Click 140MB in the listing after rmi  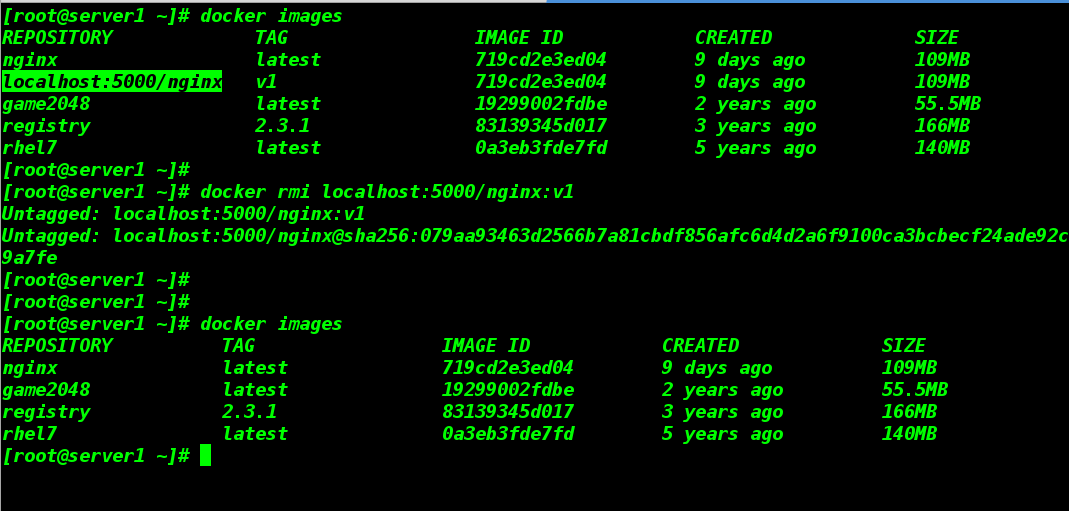pyautogui.click(x=909, y=433)
